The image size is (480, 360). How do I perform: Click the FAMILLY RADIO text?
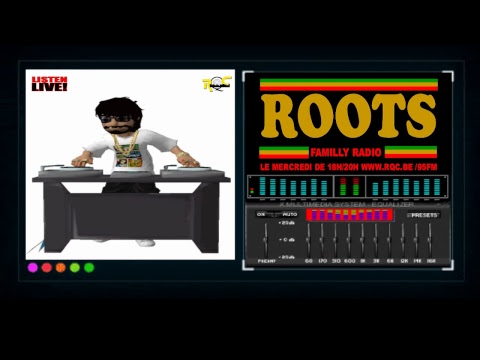346,153
